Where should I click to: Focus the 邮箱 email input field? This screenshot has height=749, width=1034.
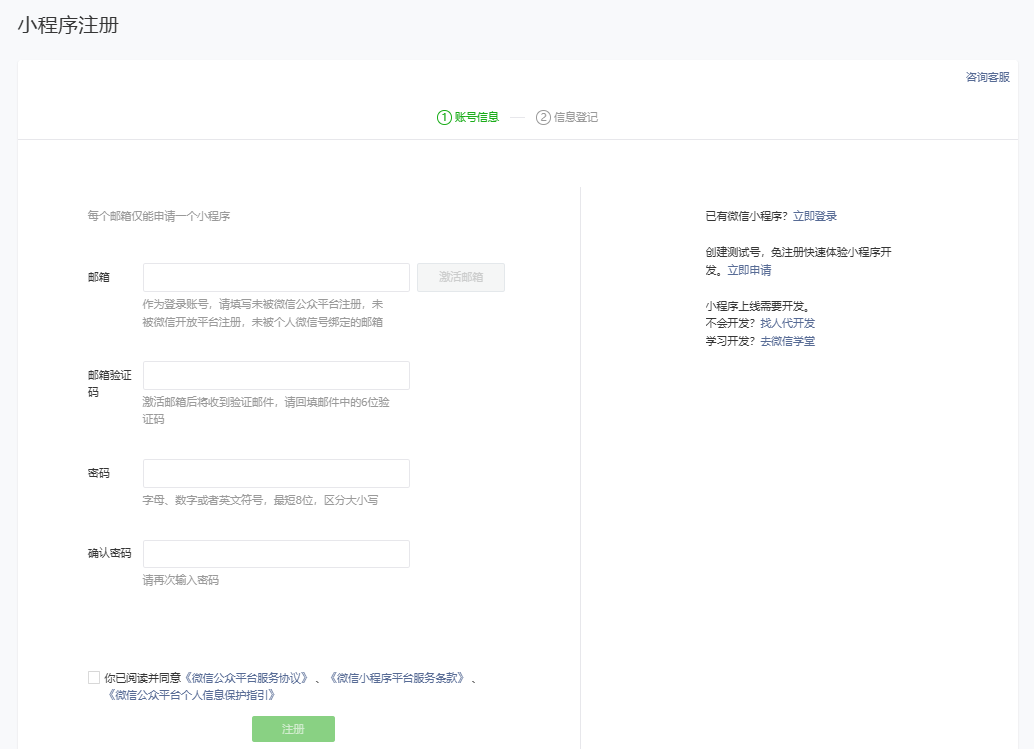click(276, 277)
